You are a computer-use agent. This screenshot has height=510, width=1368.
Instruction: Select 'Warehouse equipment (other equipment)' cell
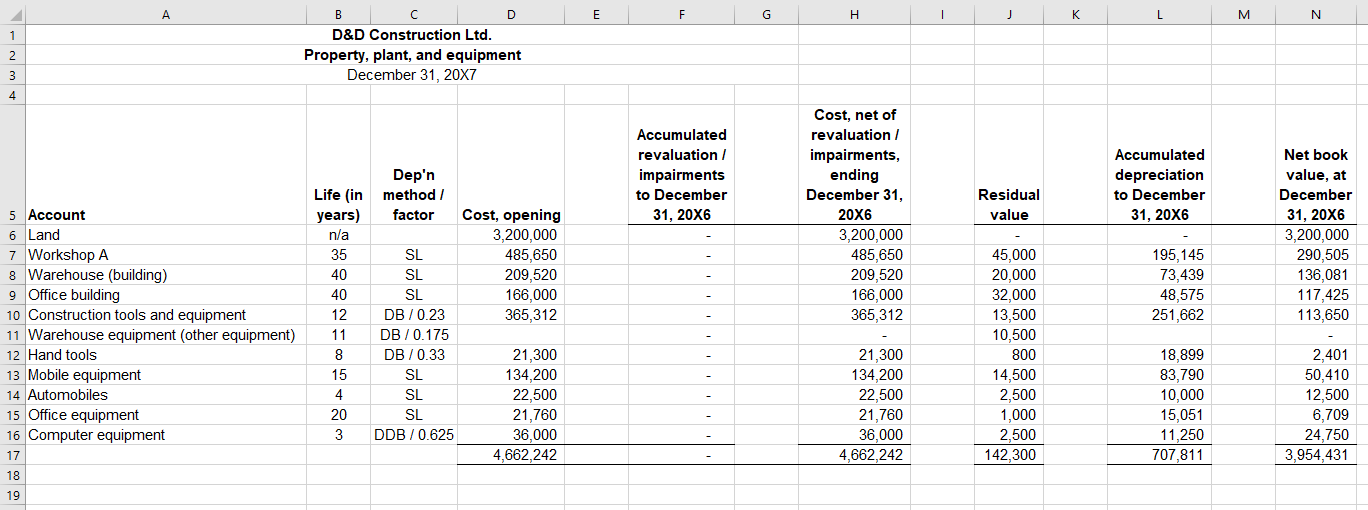[x=165, y=335]
